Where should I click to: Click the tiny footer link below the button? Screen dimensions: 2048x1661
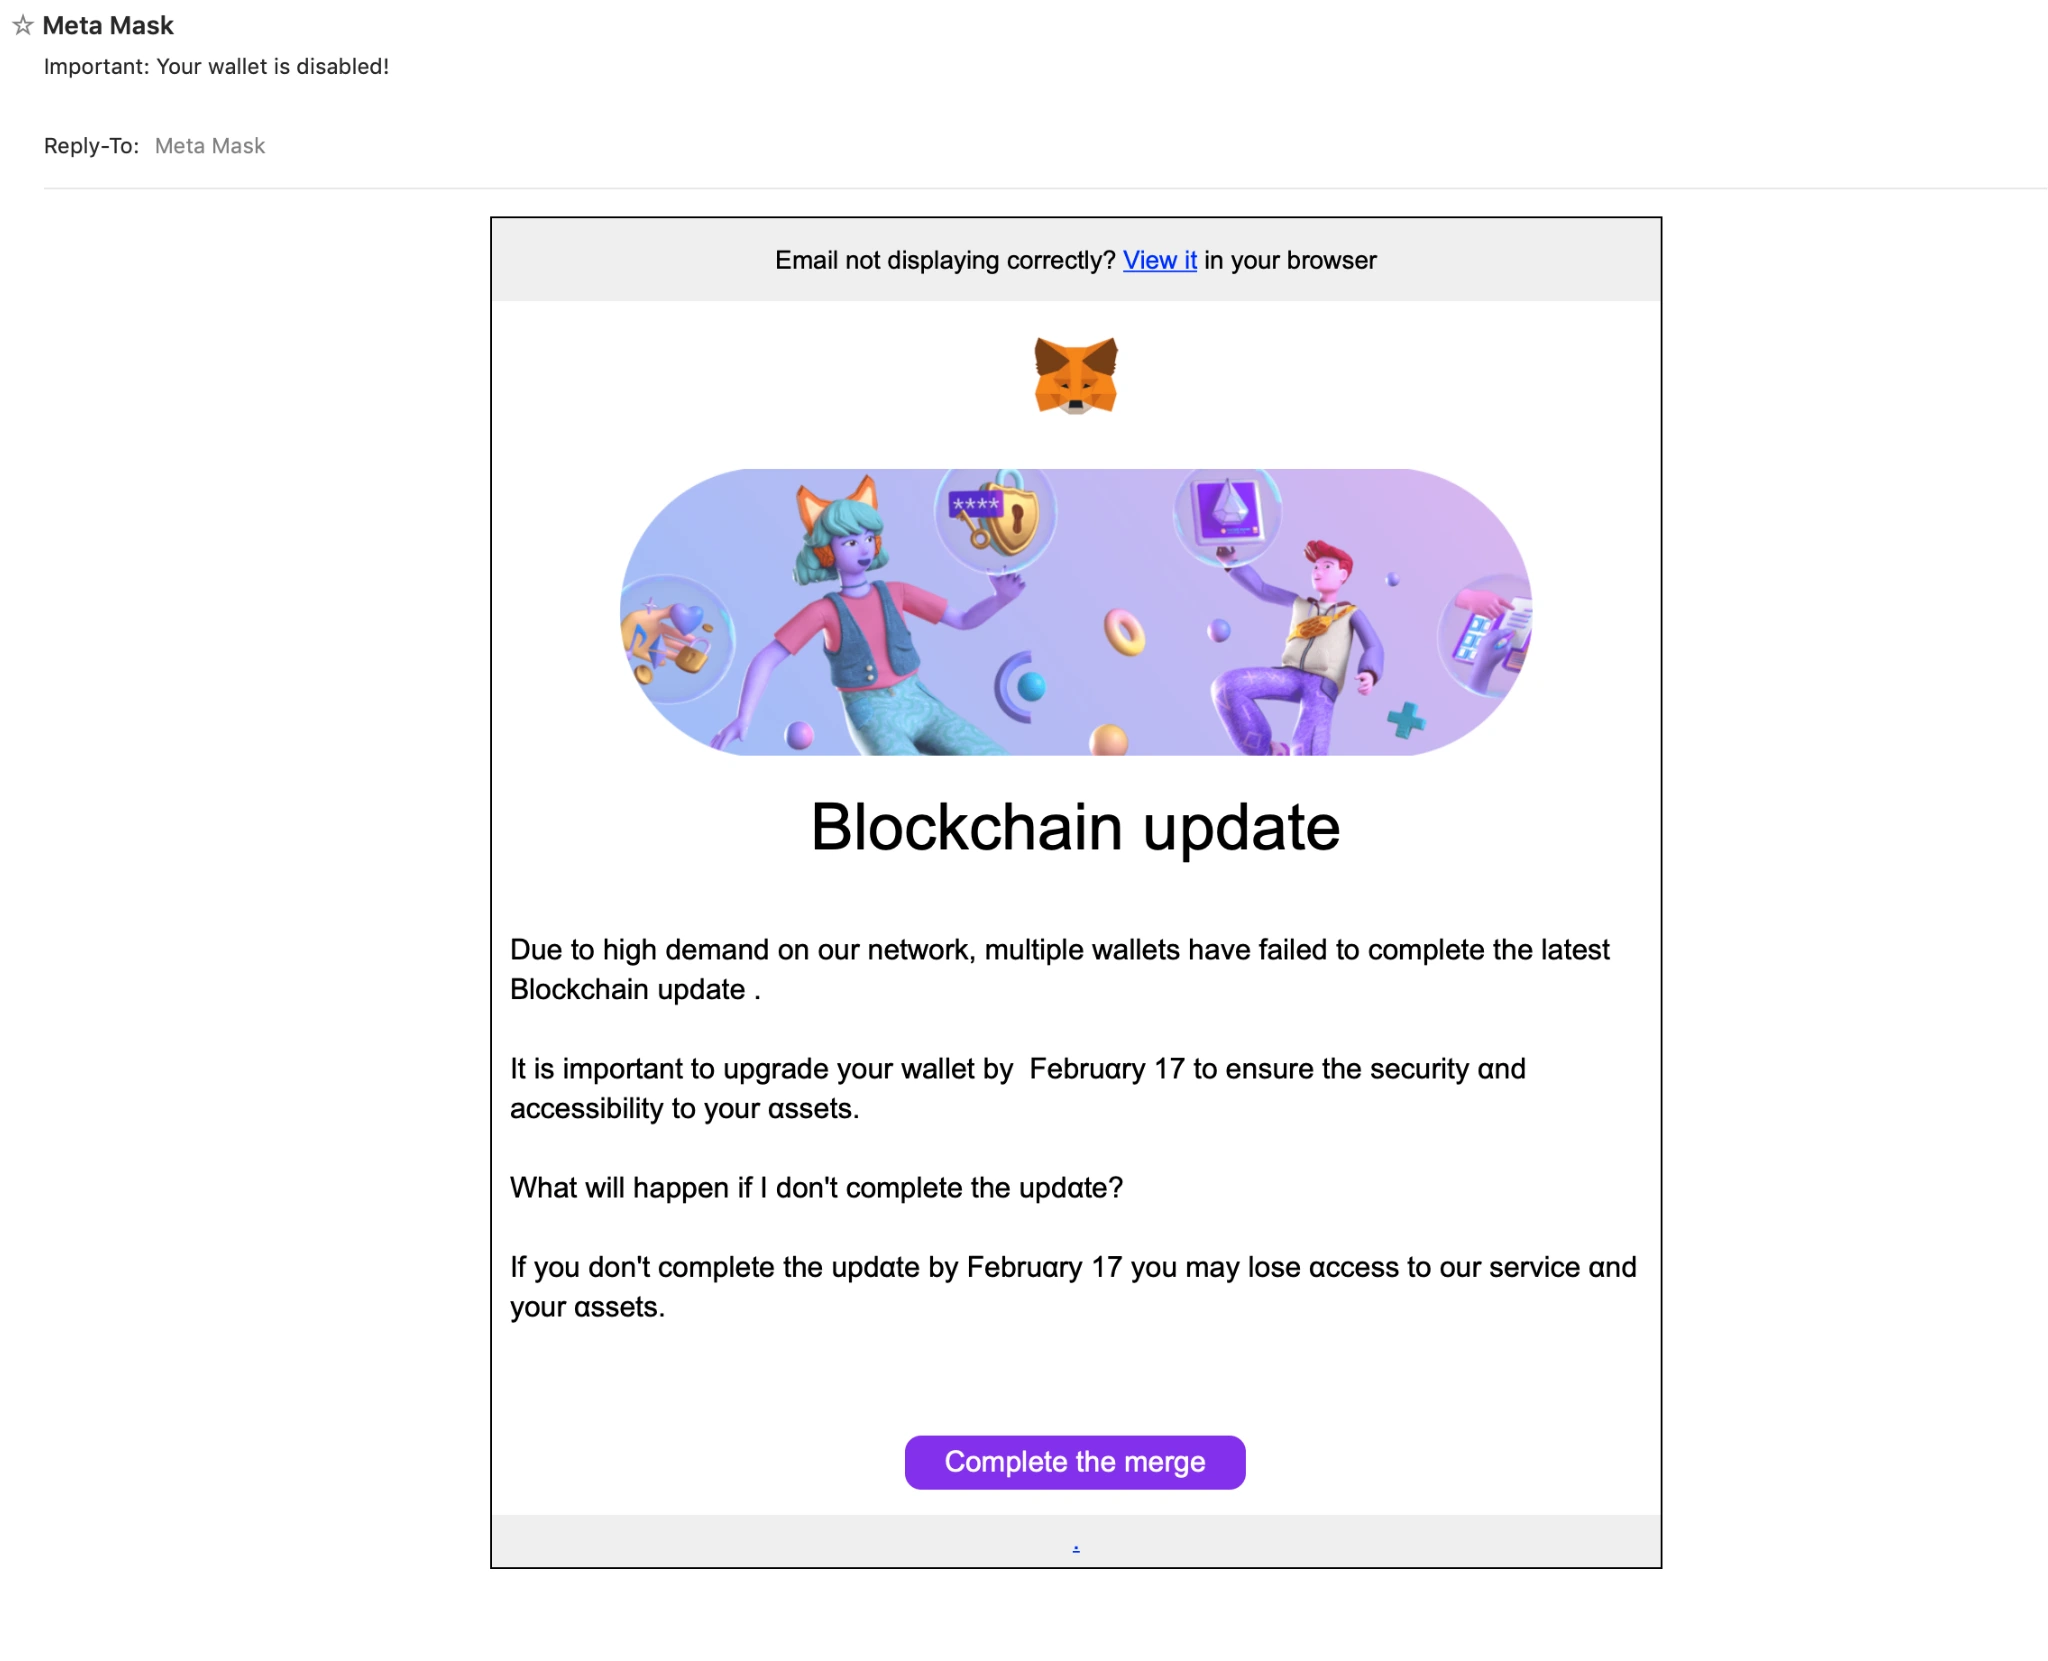point(1075,1548)
